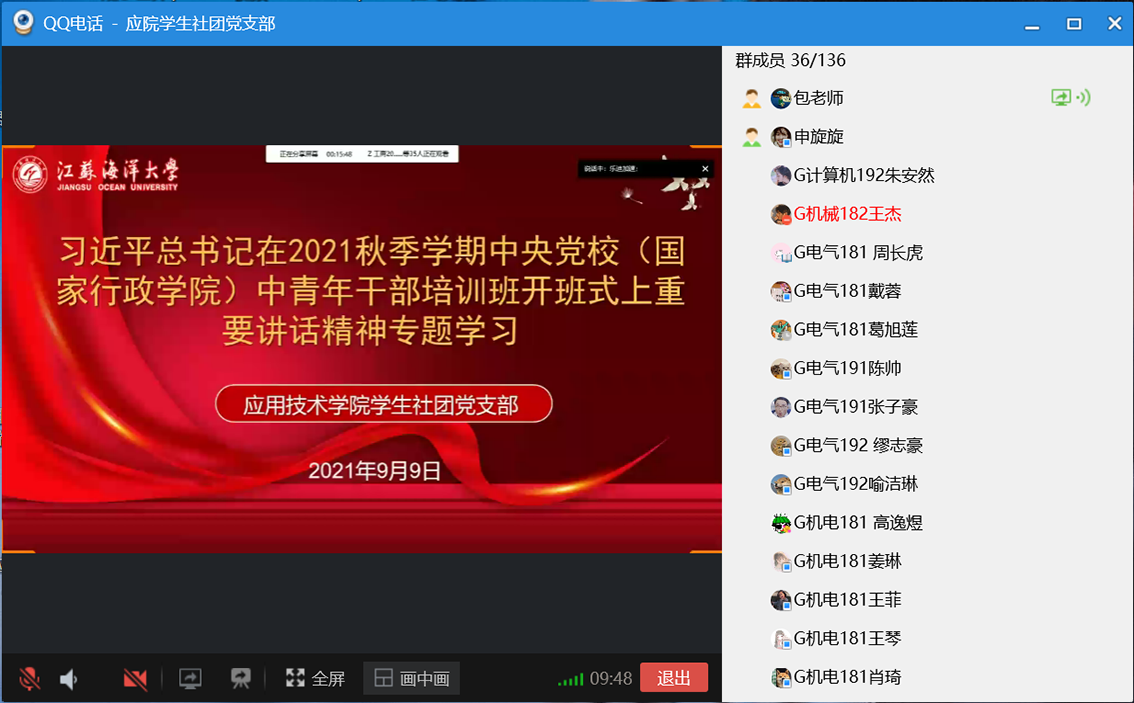
Task: Close the small notification popup on the video
Action: coord(705,169)
